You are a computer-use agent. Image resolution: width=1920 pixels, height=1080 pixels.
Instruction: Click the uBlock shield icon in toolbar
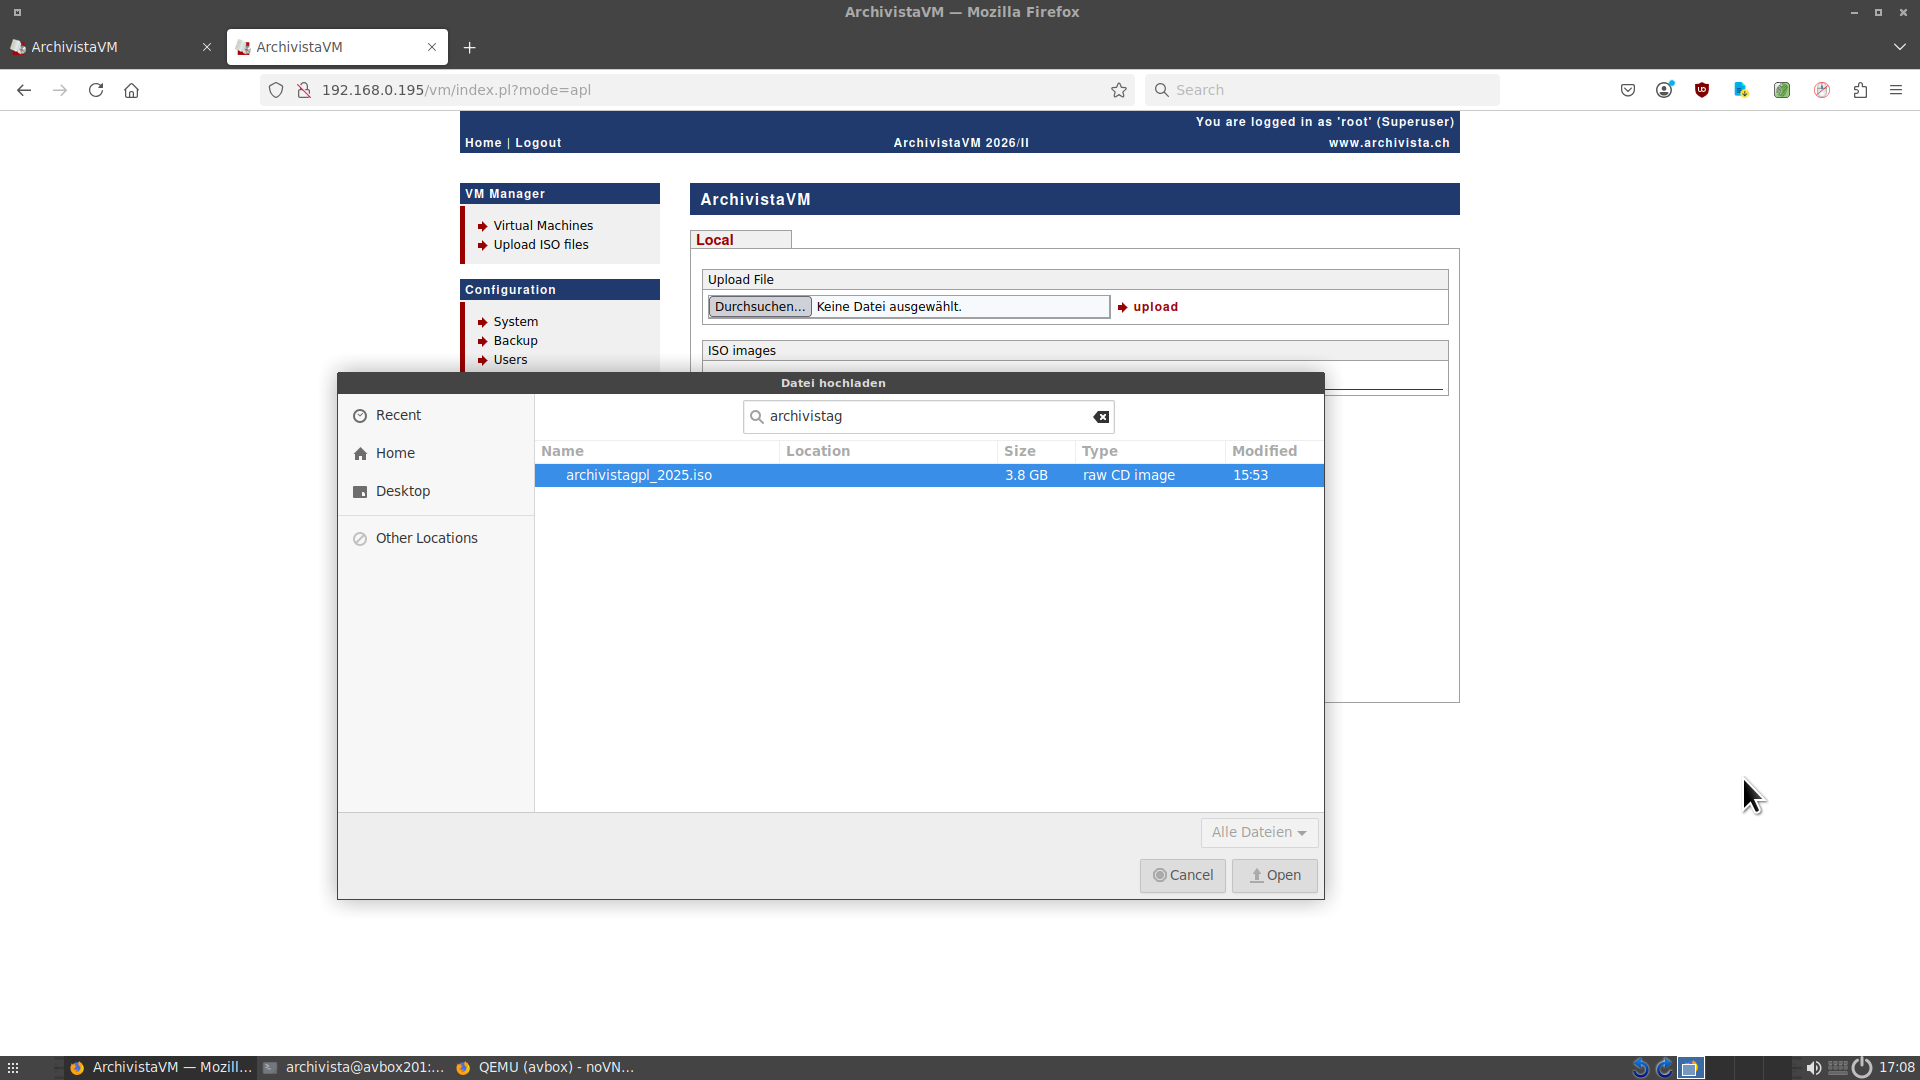coord(1702,90)
